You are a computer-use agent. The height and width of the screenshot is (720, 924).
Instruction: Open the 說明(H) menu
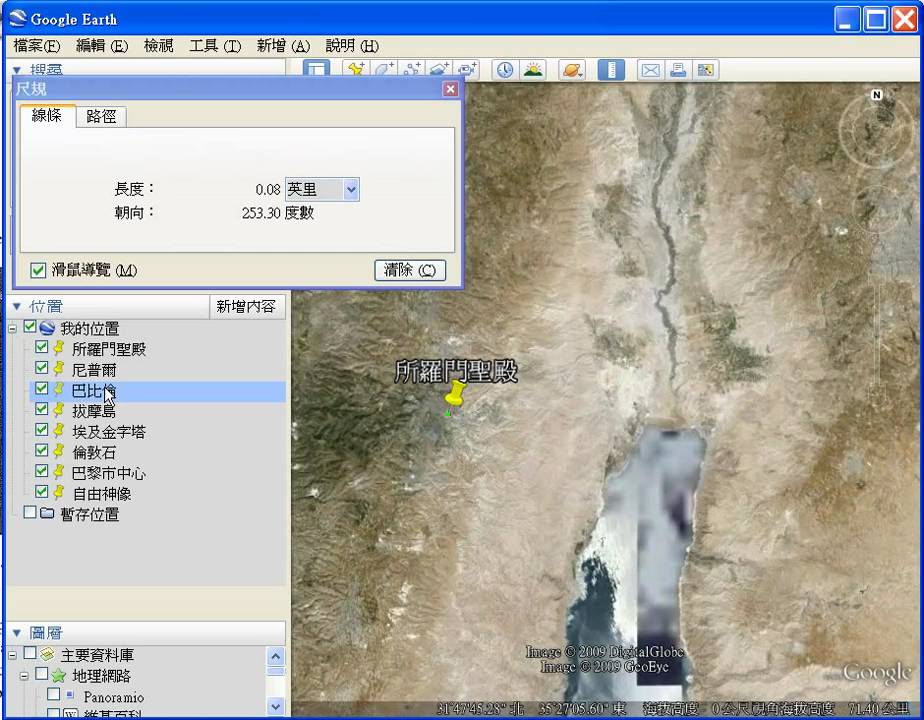click(352, 46)
